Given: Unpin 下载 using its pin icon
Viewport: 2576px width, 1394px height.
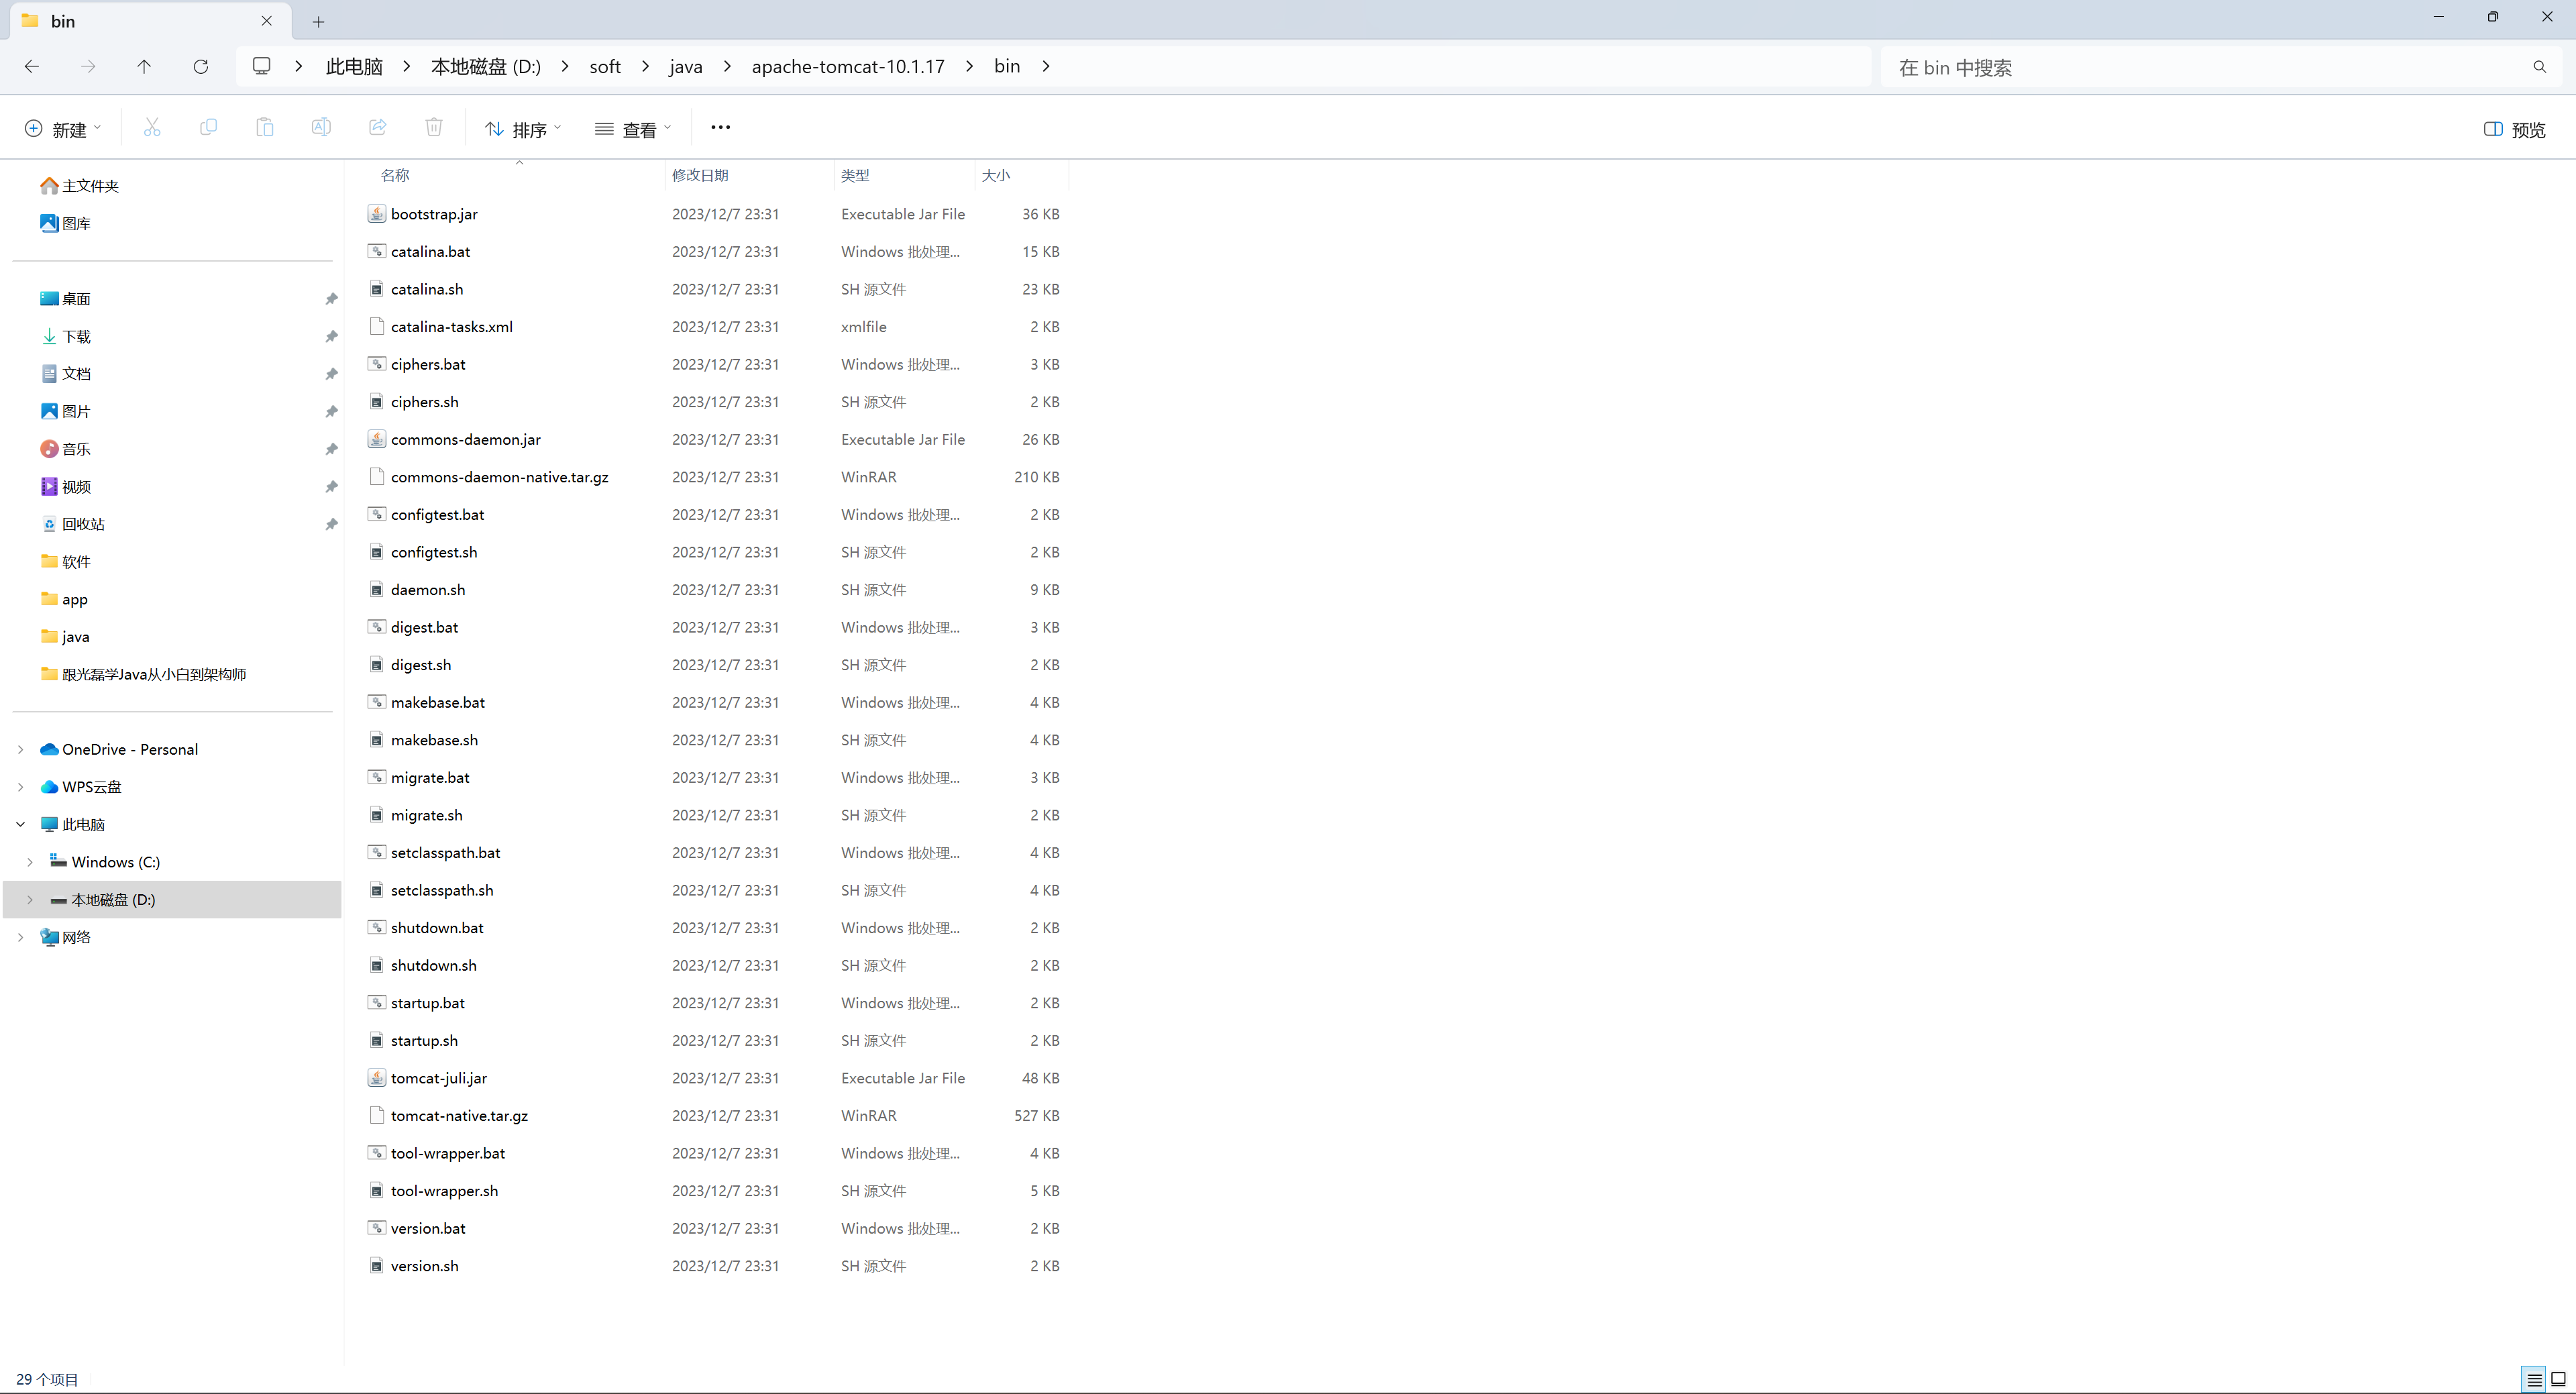Looking at the screenshot, I should coord(331,336).
